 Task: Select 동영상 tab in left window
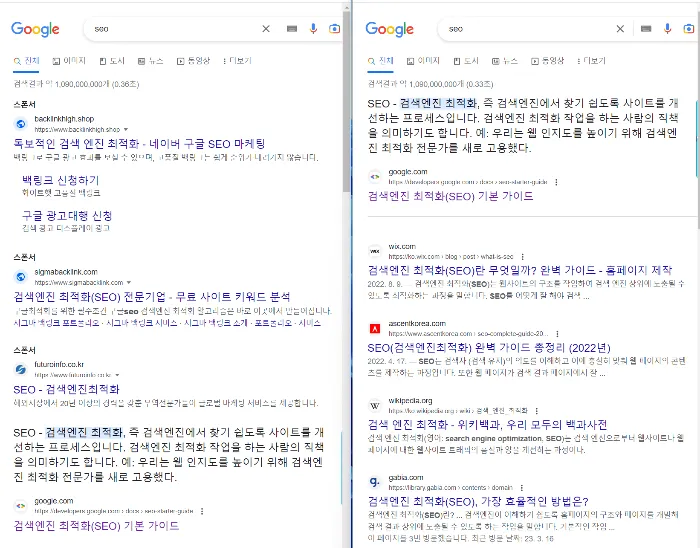click(193, 61)
